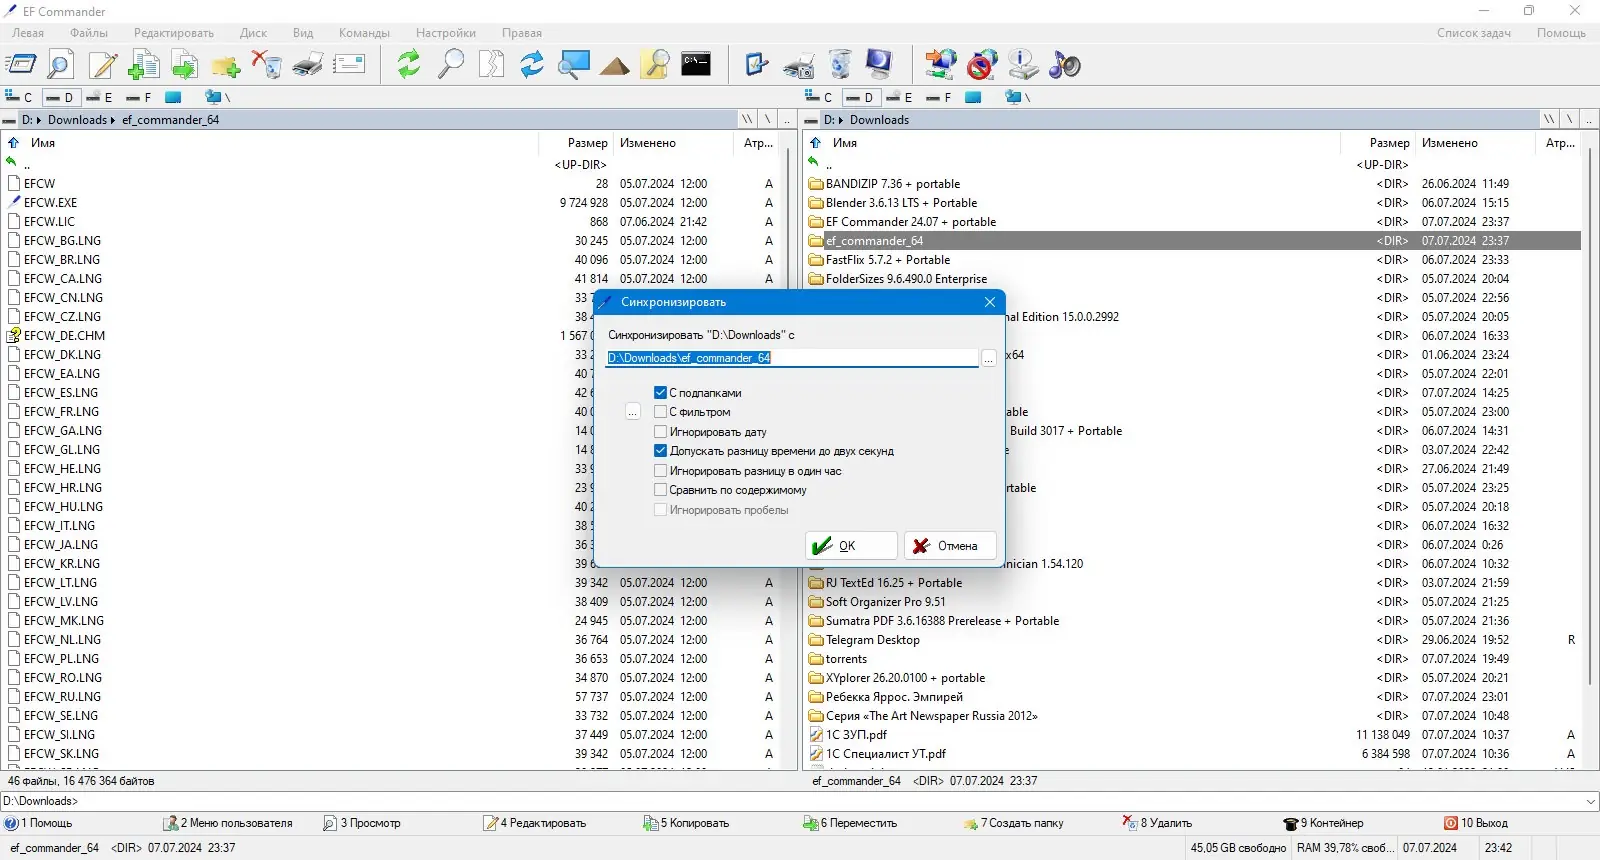
Task: Select drive C in the left panel
Action: (19, 97)
